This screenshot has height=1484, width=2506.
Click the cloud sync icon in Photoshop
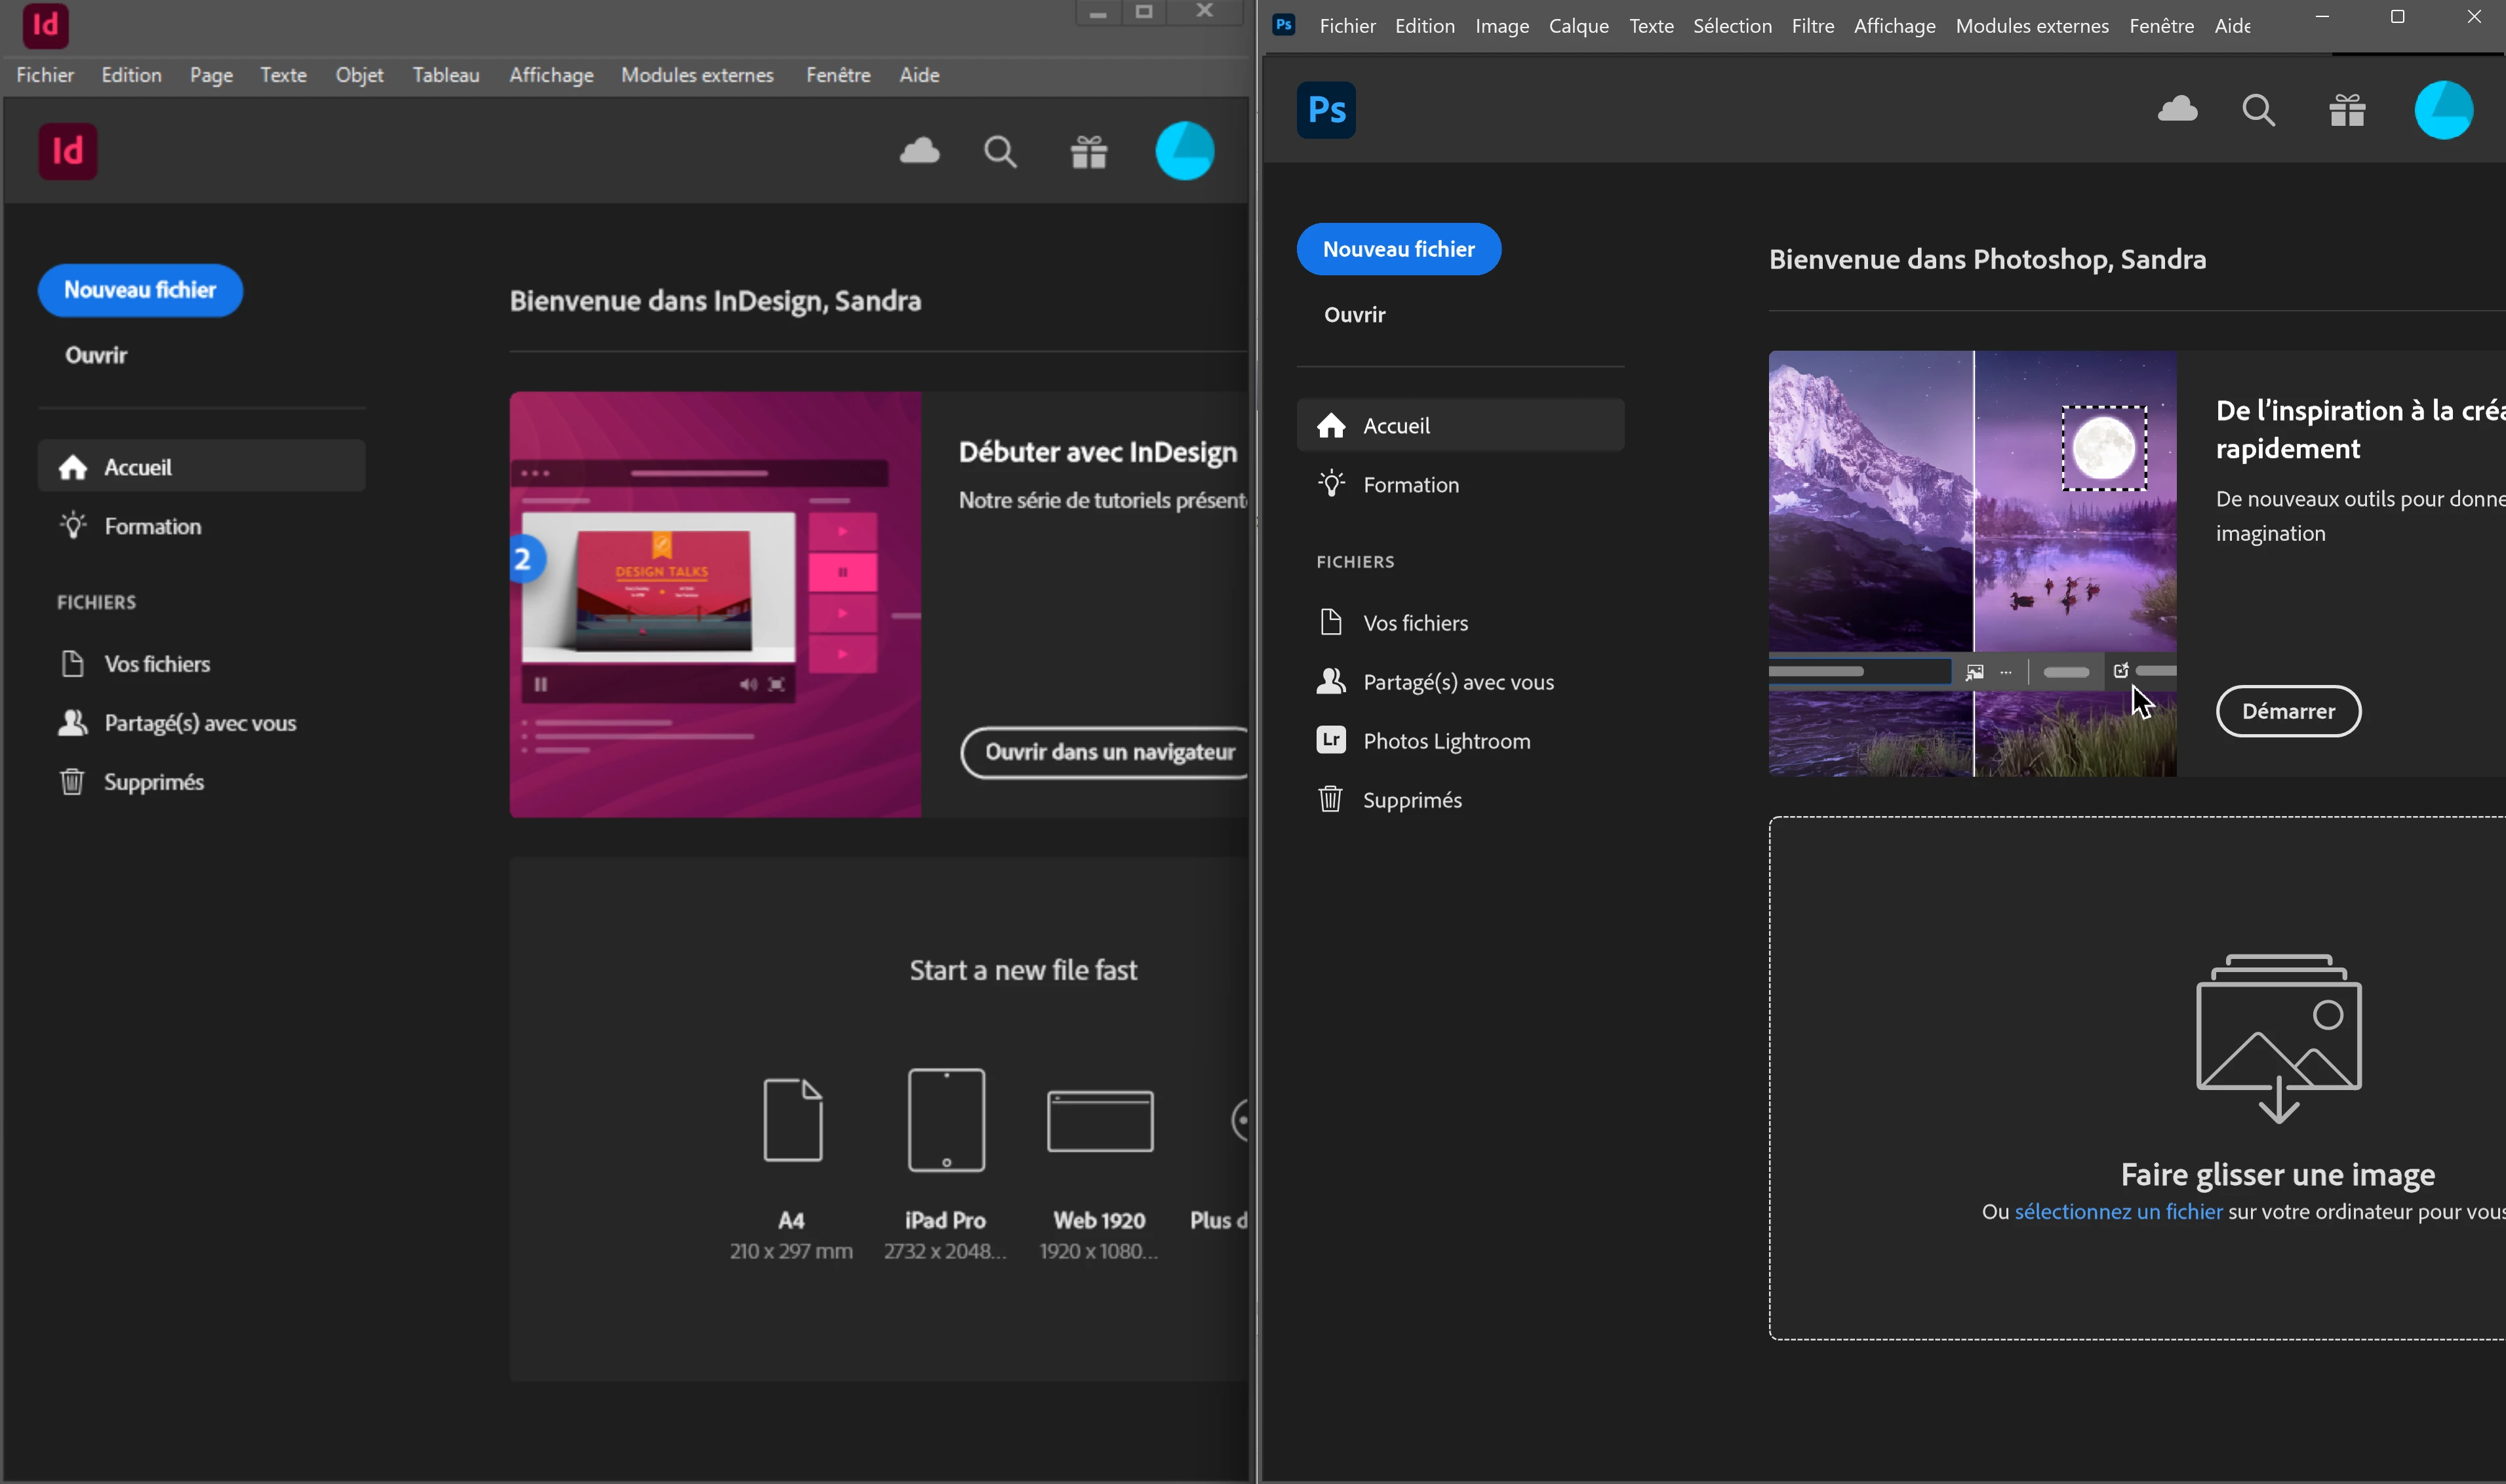[2177, 109]
